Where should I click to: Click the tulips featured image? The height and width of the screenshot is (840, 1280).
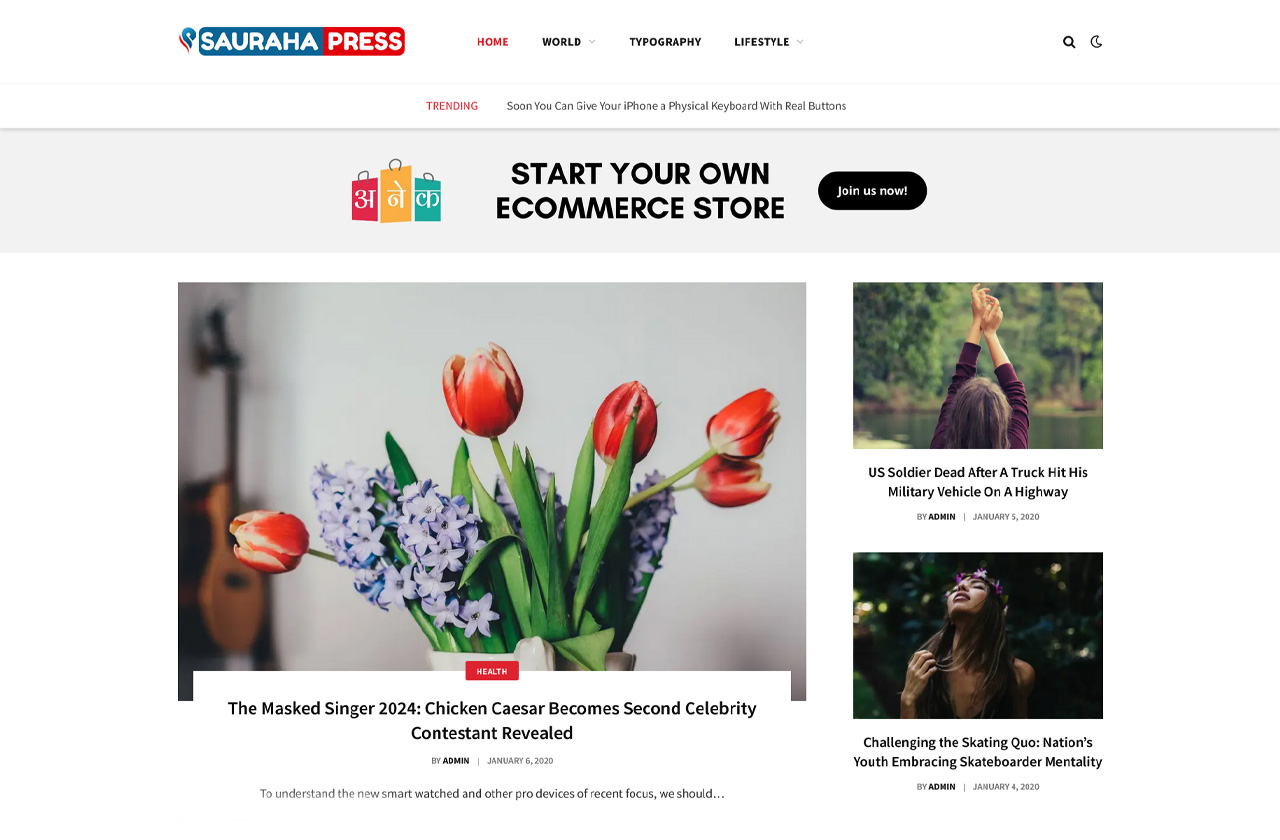click(492, 476)
